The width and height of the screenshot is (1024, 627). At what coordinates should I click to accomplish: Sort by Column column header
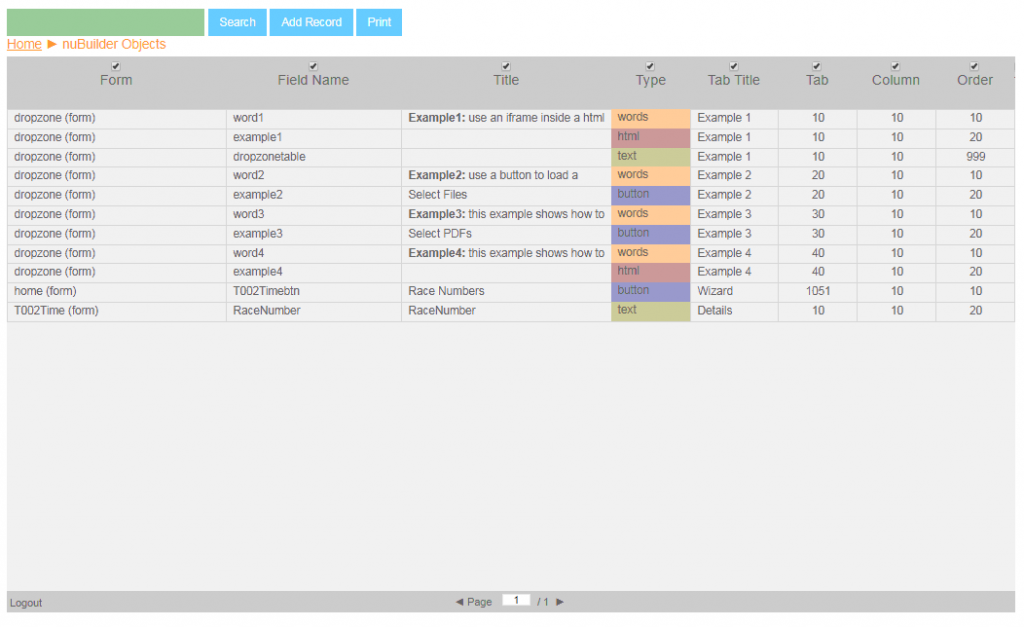coord(895,80)
